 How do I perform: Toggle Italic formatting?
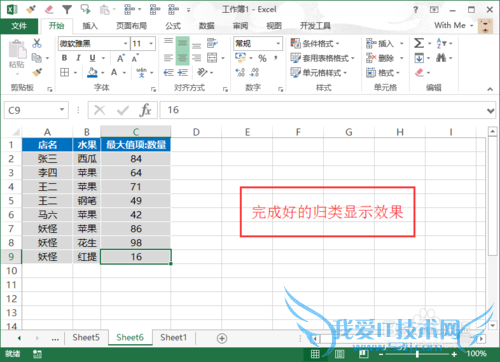pos(78,58)
